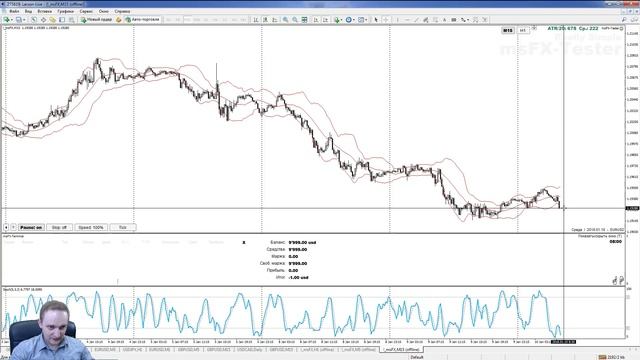Select the equidistant channel tool

pyautogui.click(x=425, y=20)
